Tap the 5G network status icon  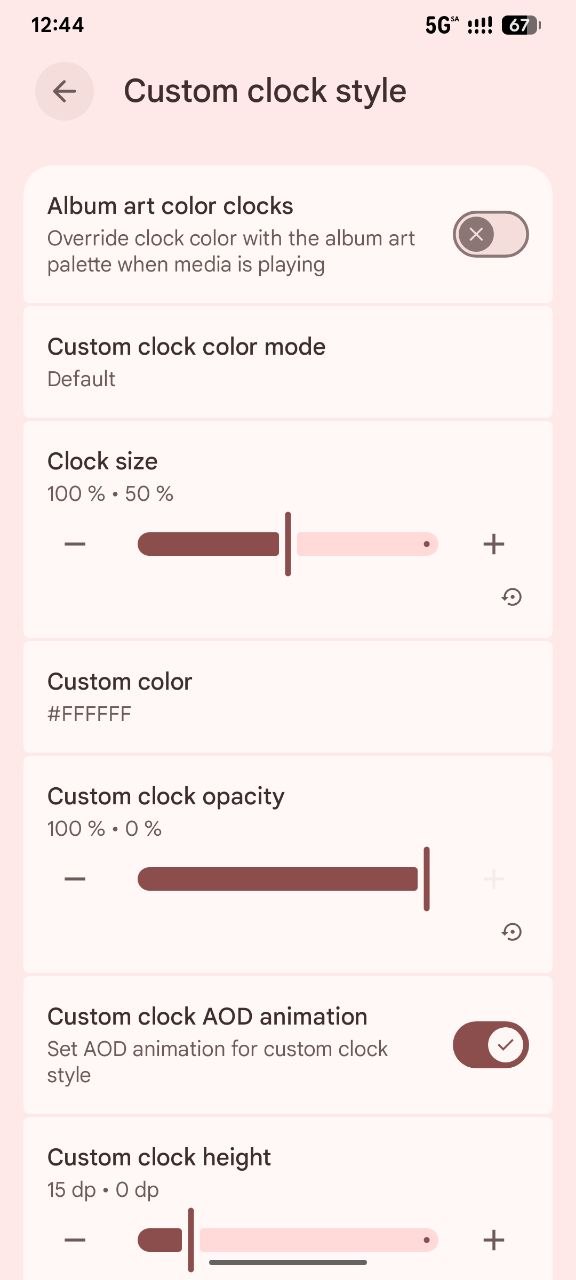coord(441,25)
